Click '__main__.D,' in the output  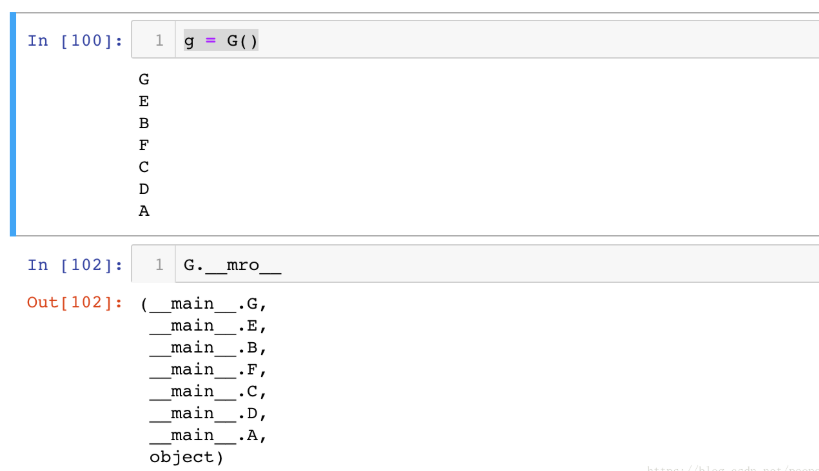(x=208, y=414)
